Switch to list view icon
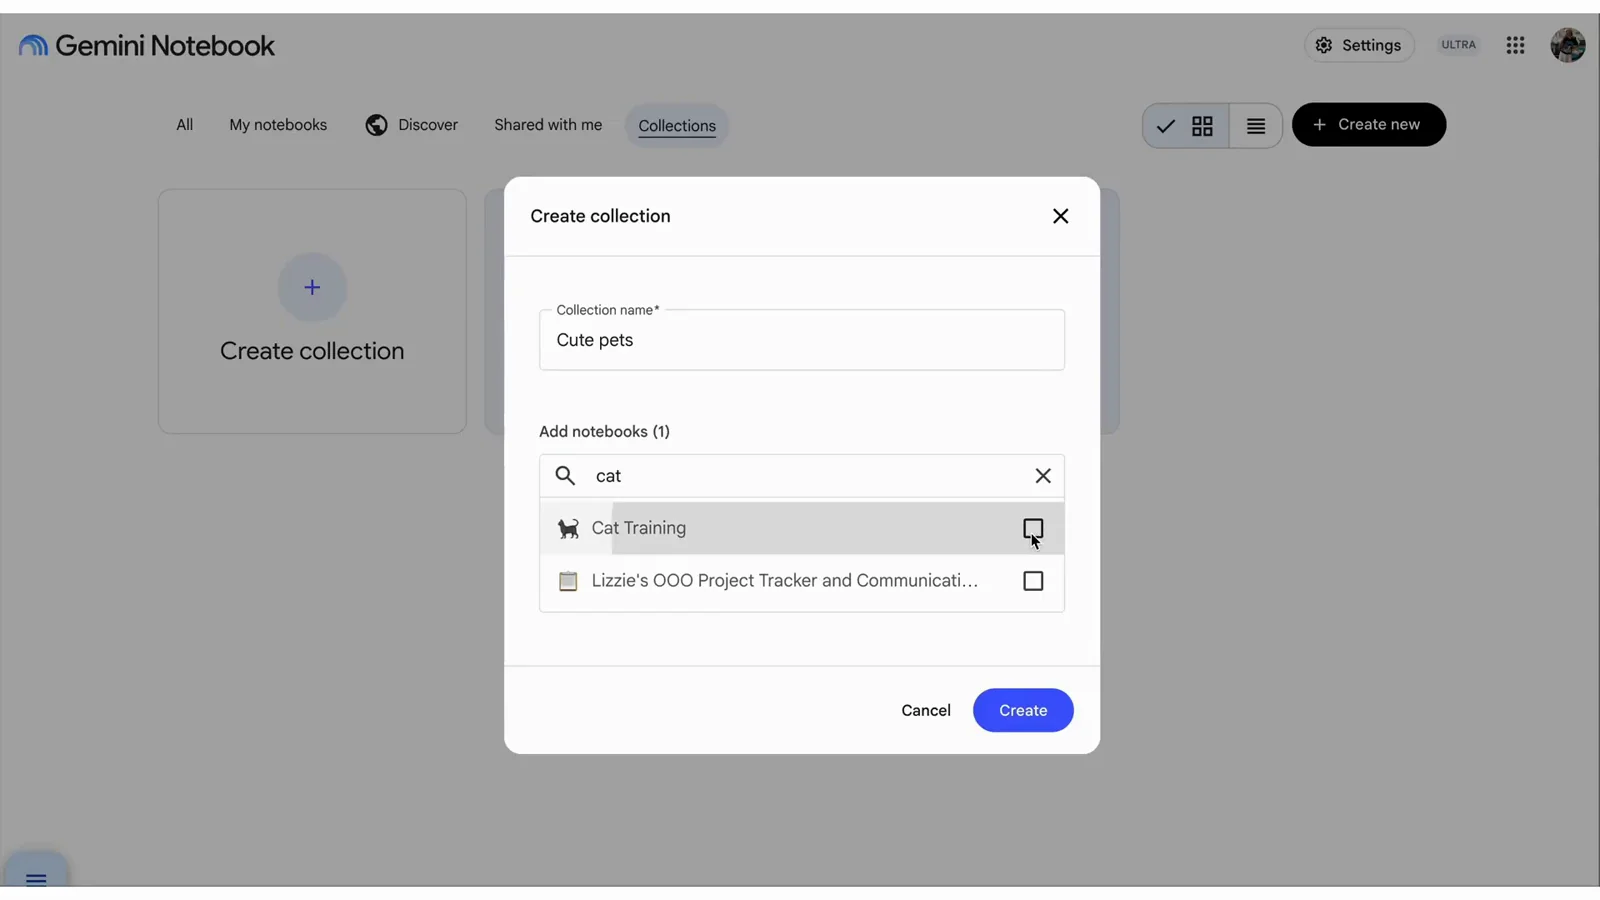 pyautogui.click(x=1256, y=125)
